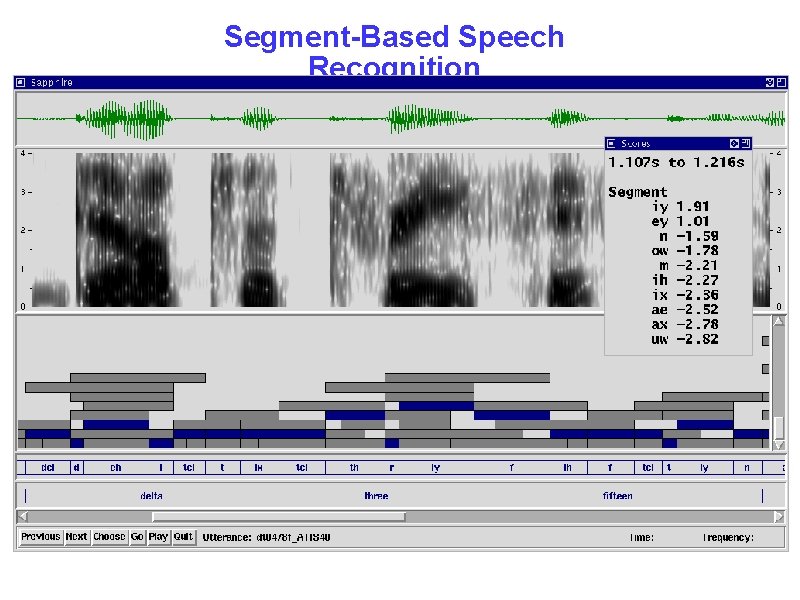Click the Scores window iconify icon
This screenshot has width=800, height=600.
(734, 144)
